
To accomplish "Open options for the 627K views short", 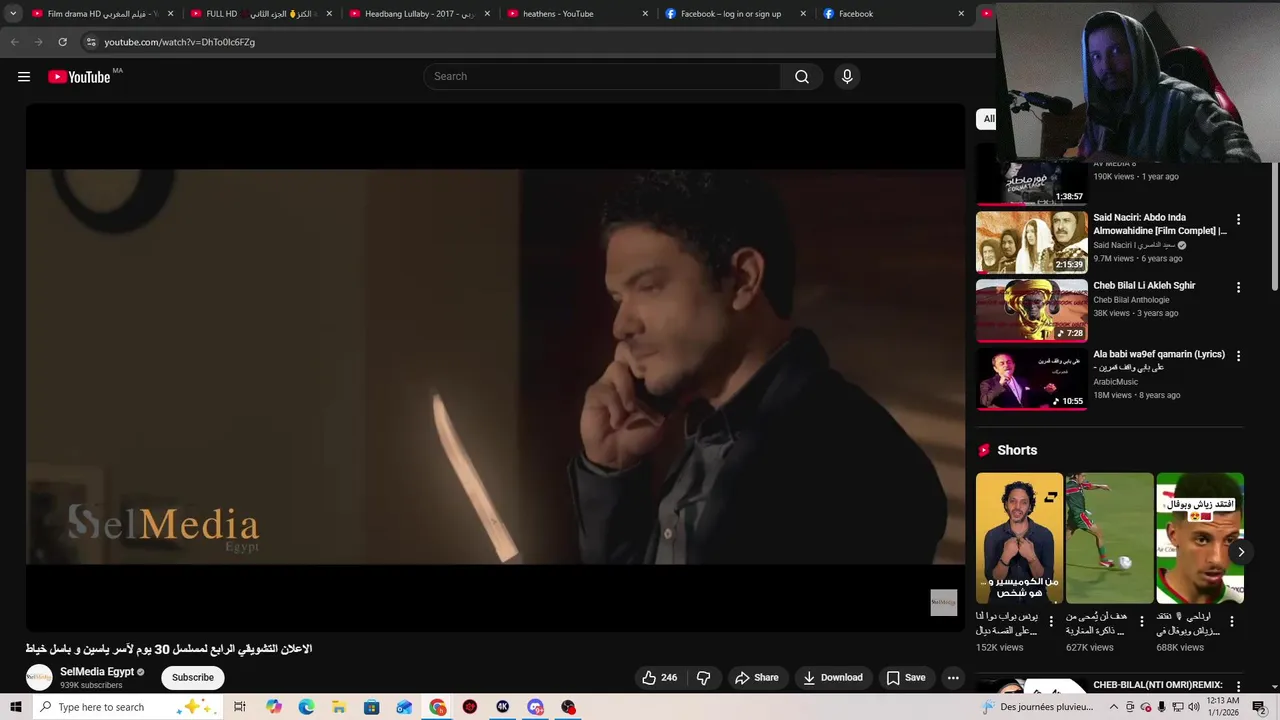I will point(1141,621).
